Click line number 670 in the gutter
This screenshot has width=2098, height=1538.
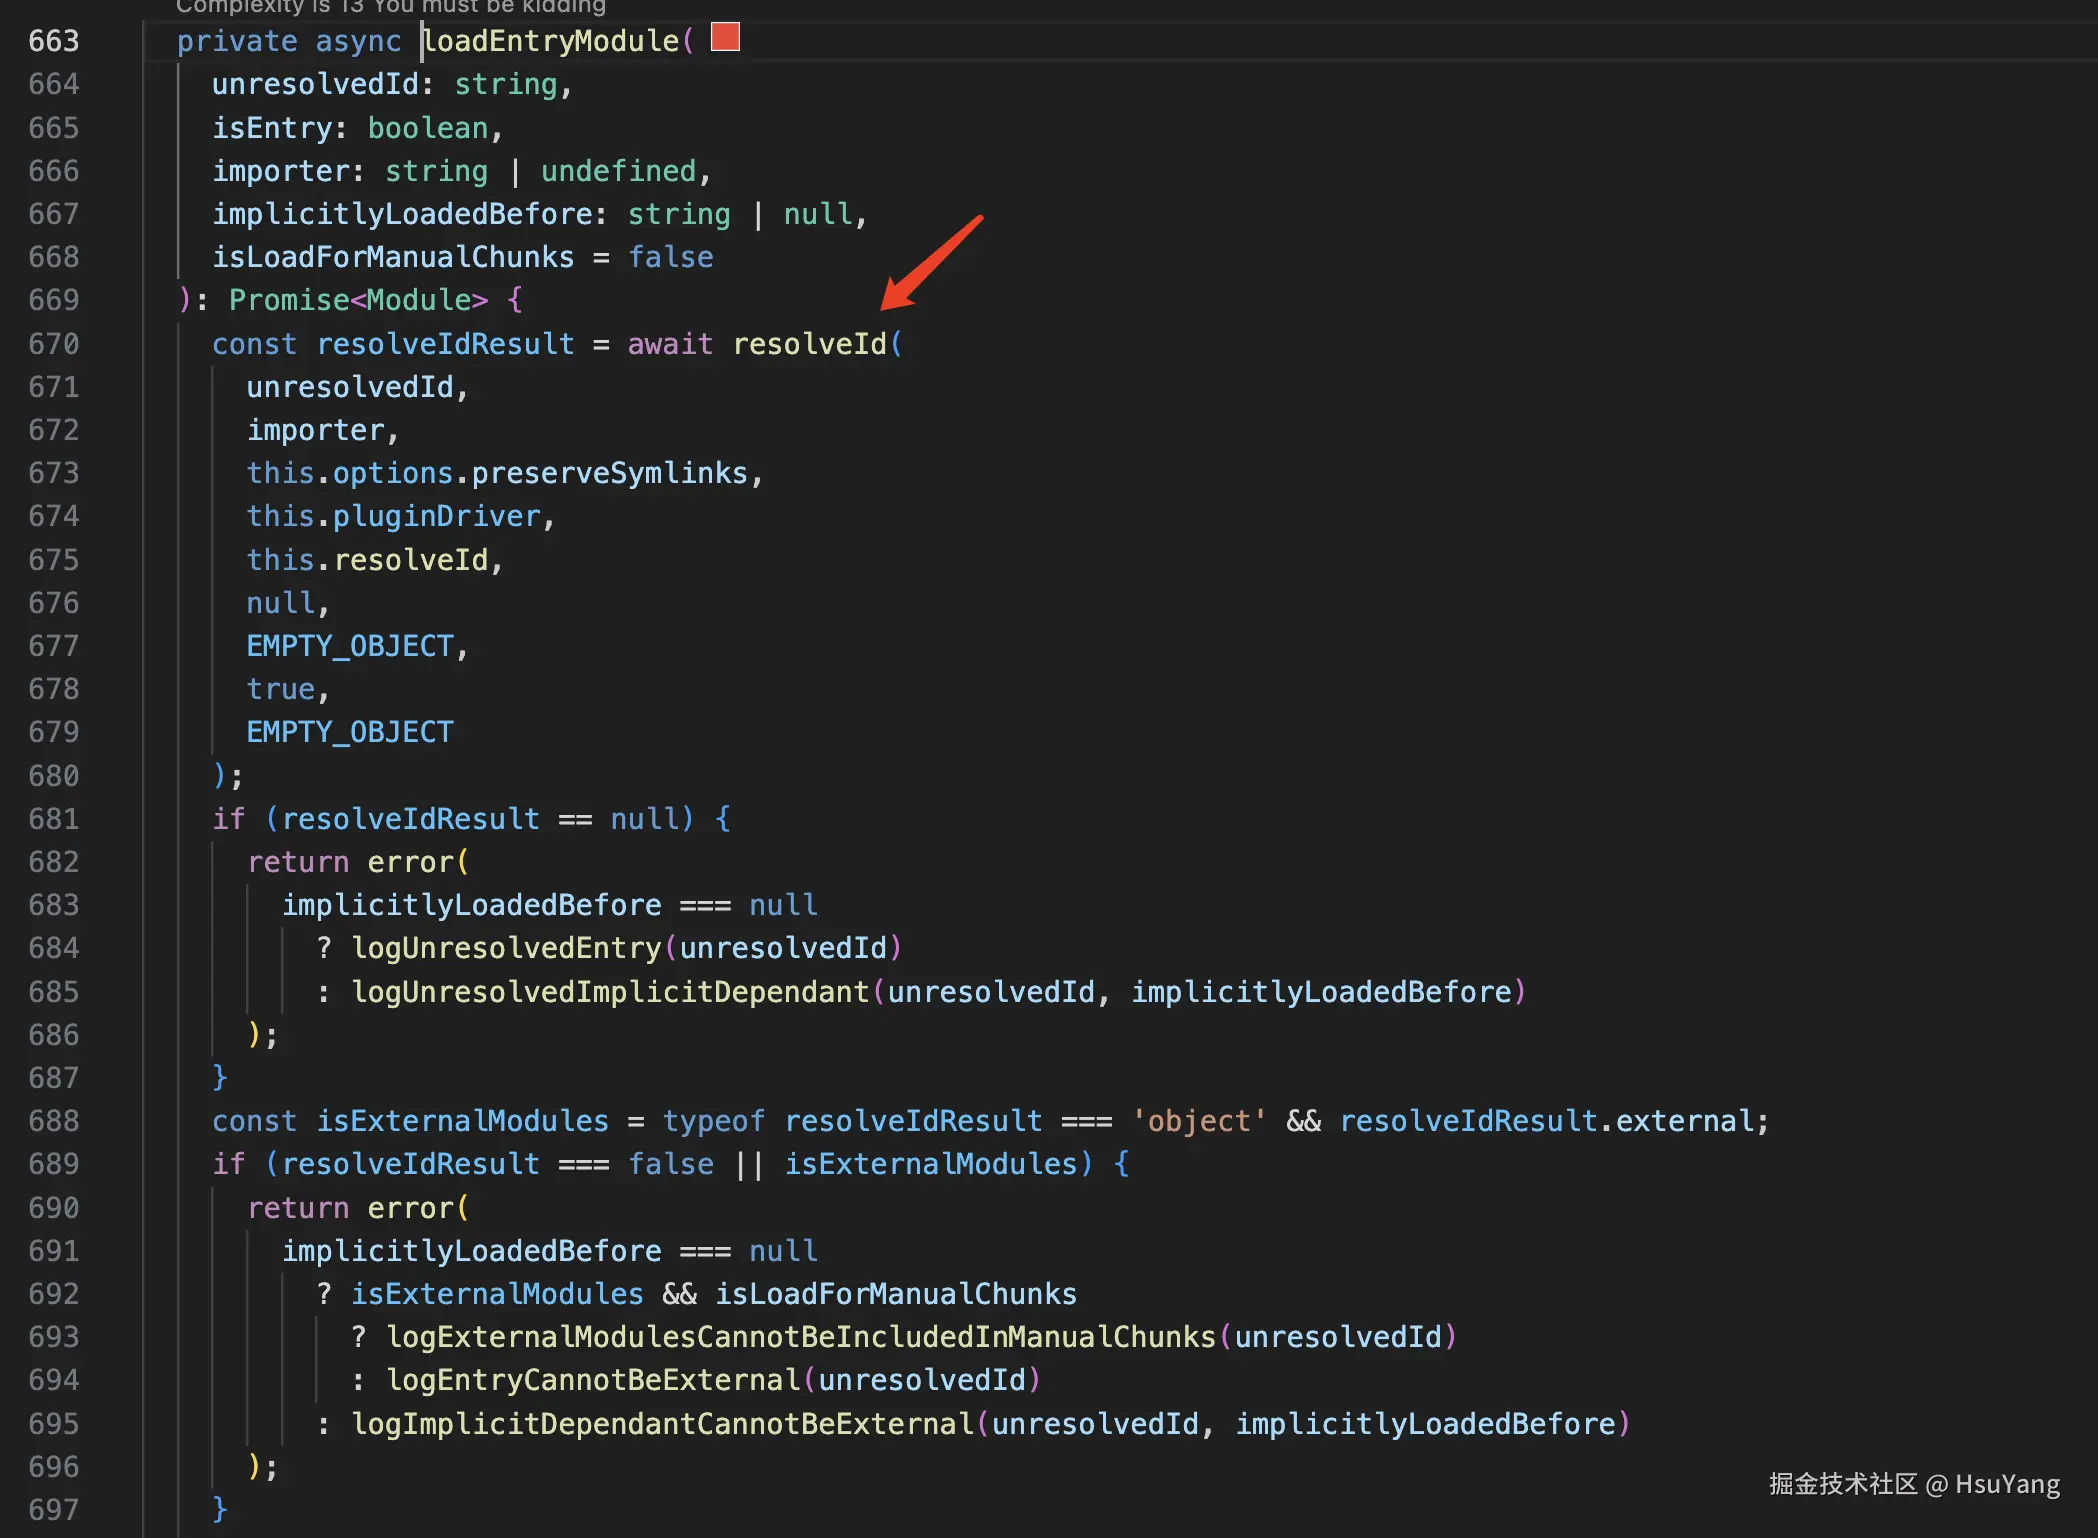click(x=54, y=344)
